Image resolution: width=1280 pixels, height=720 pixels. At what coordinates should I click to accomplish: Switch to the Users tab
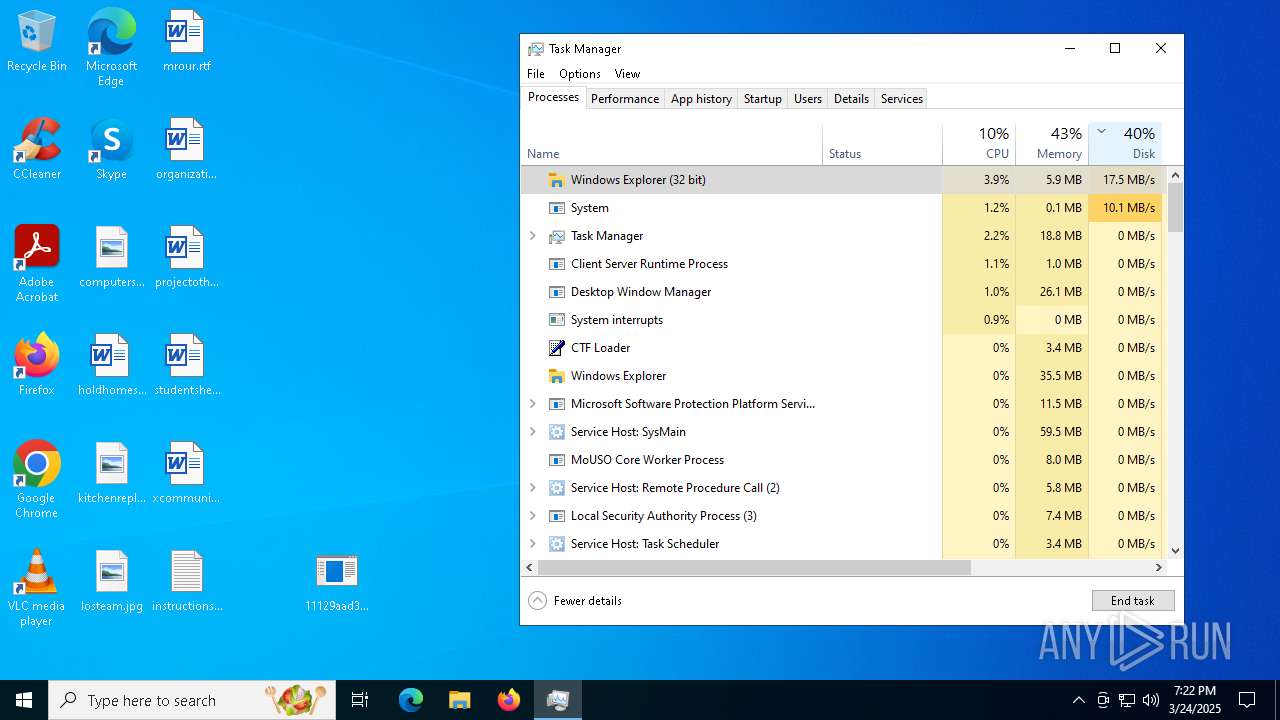click(x=808, y=98)
